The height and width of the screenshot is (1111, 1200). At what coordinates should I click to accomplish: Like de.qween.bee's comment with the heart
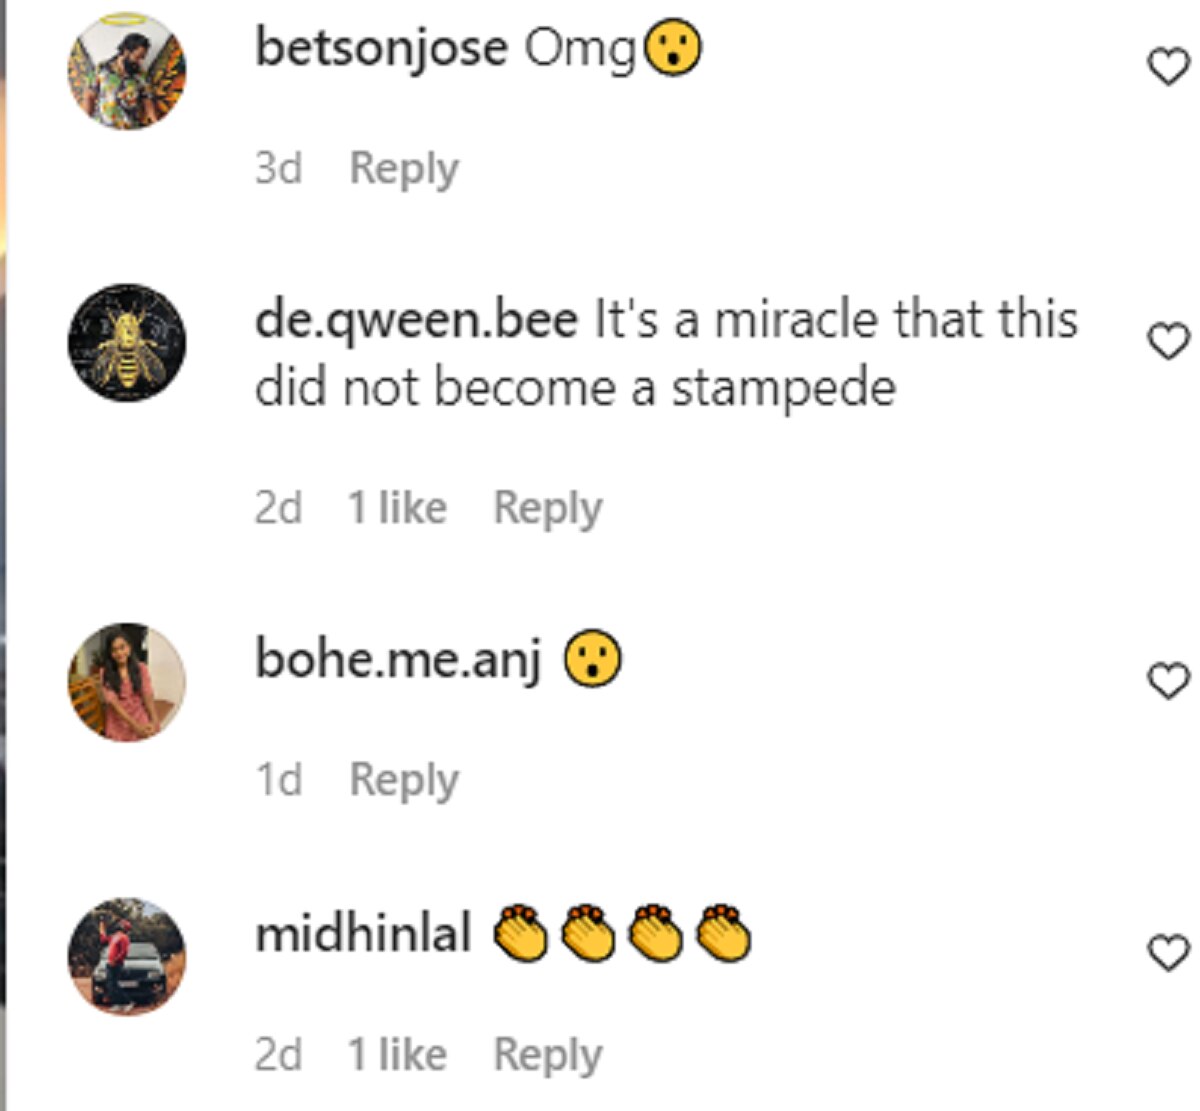pyautogui.click(x=1167, y=342)
